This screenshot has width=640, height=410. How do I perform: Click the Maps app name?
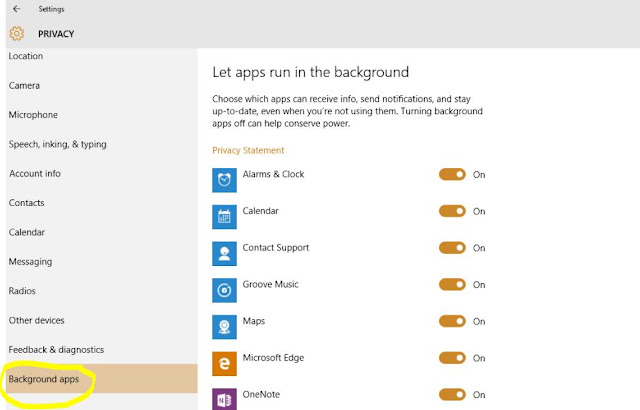point(253,321)
